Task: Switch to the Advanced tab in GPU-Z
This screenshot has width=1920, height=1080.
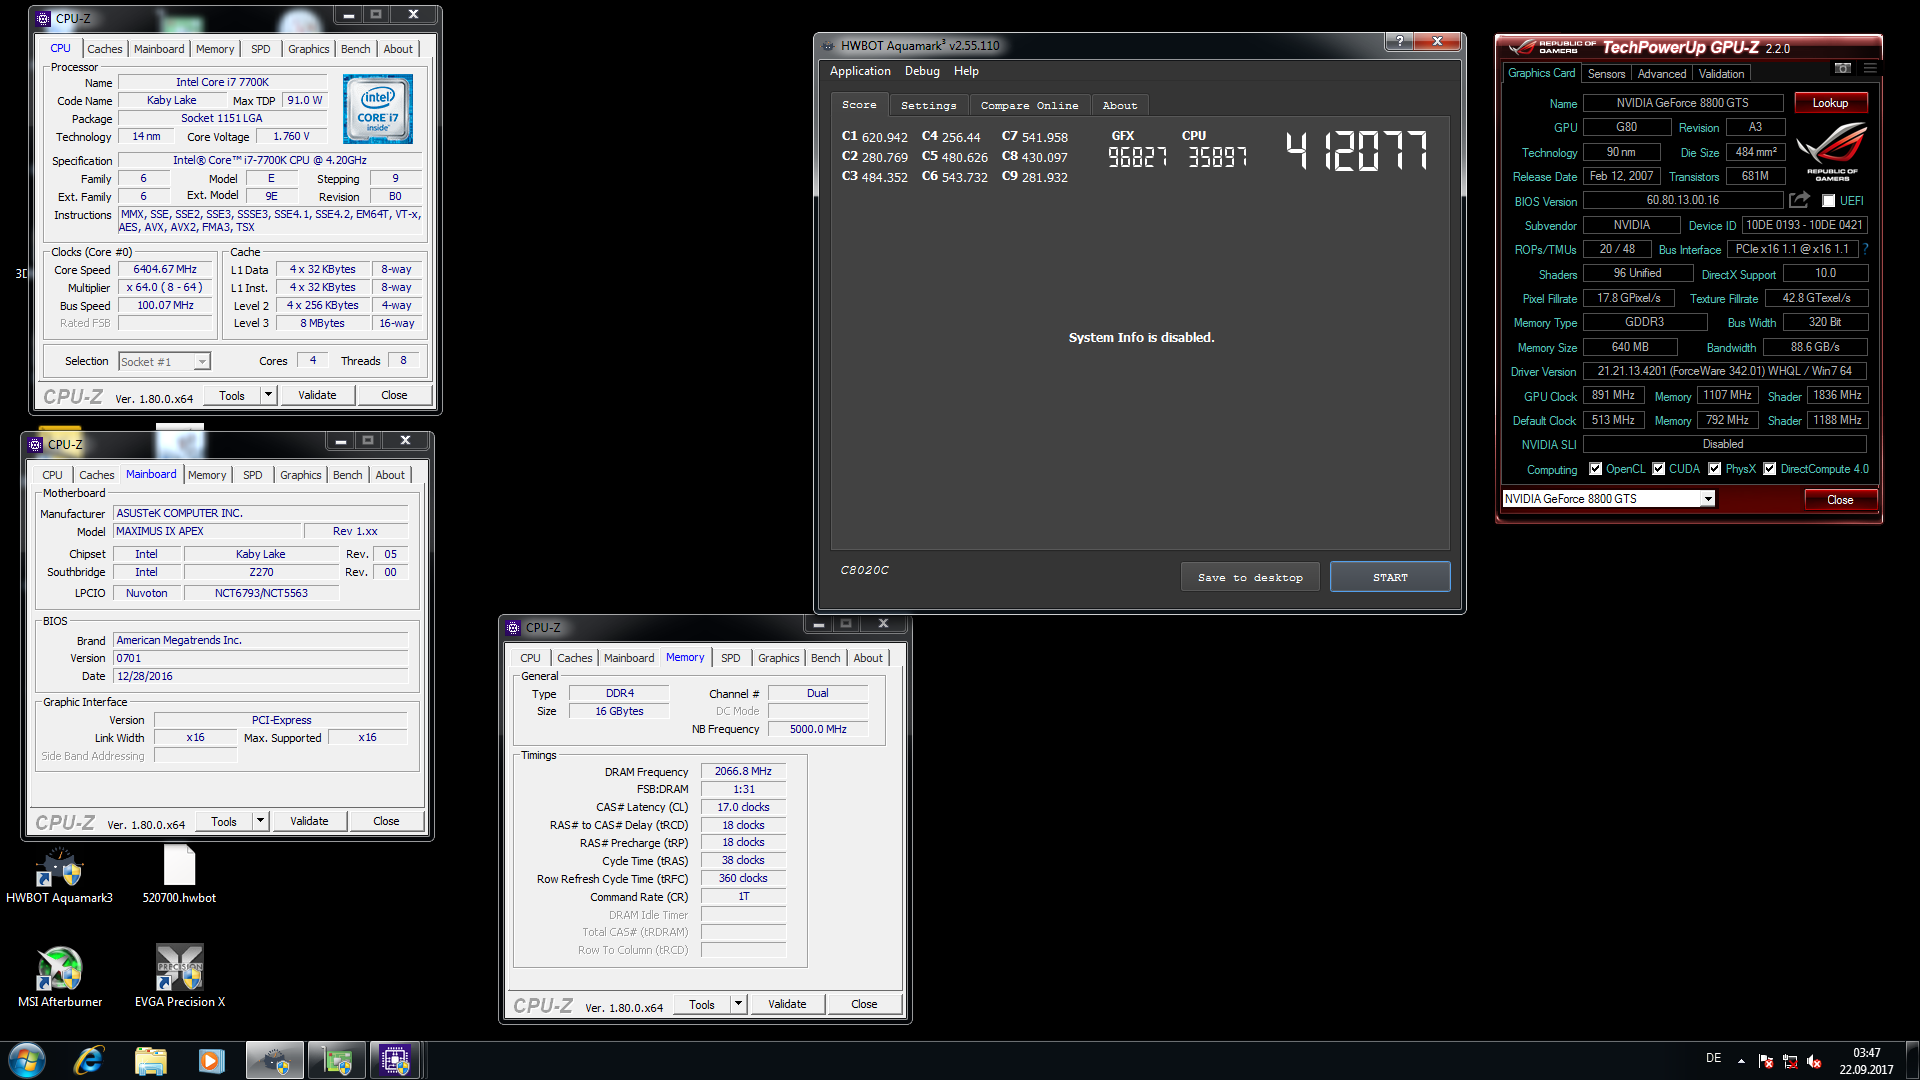Action: point(1661,74)
